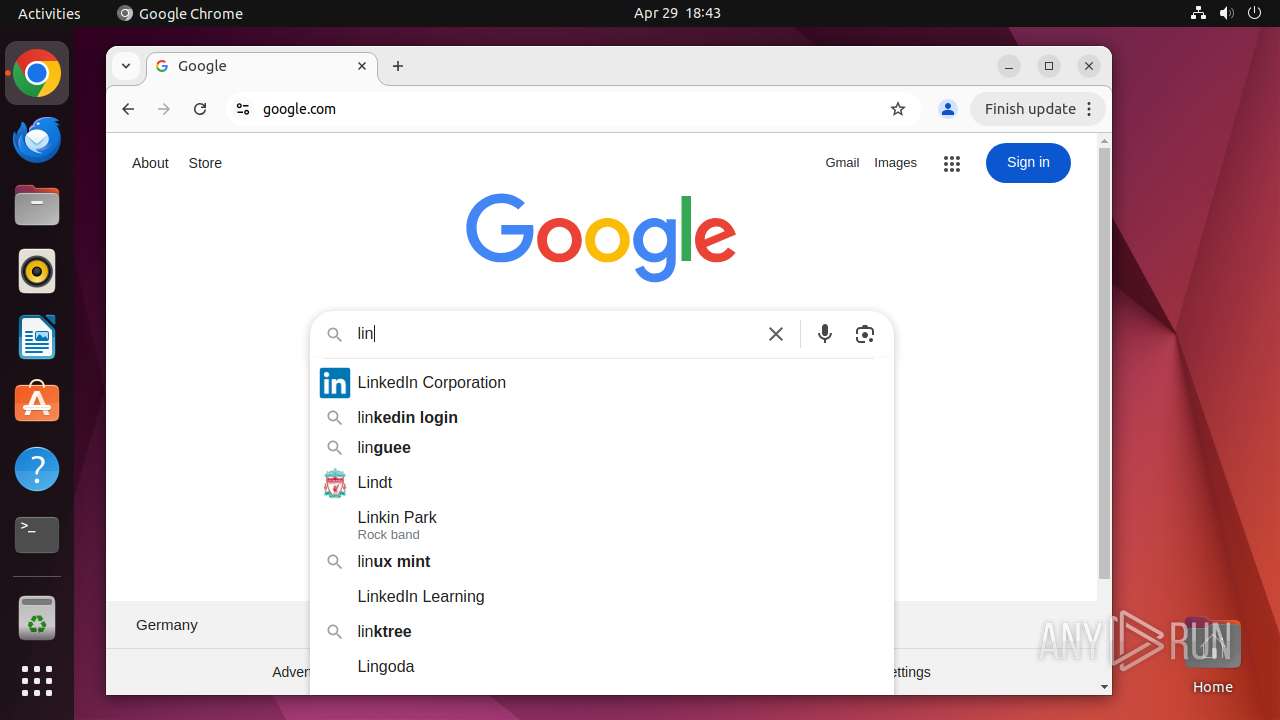Launch Terminal from the dock

[x=37, y=535]
